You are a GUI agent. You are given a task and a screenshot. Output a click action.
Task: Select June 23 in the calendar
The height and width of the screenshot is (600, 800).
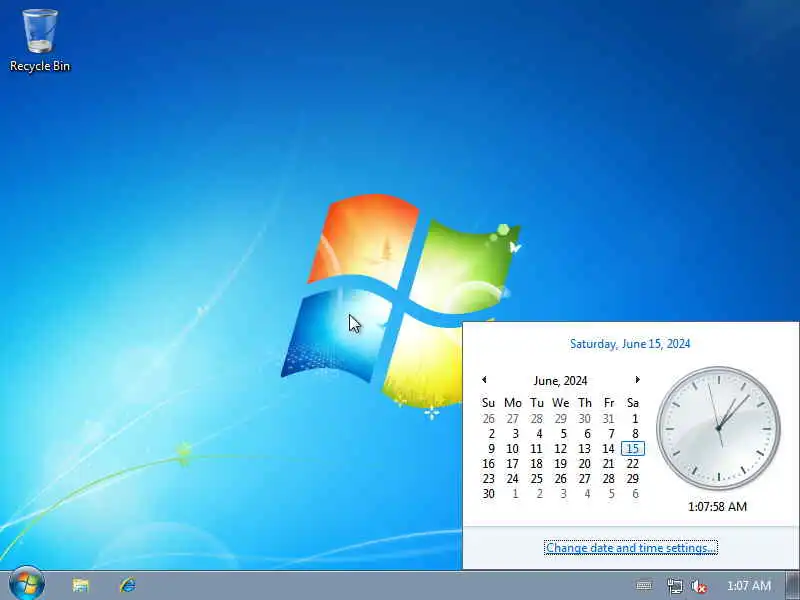coord(488,479)
